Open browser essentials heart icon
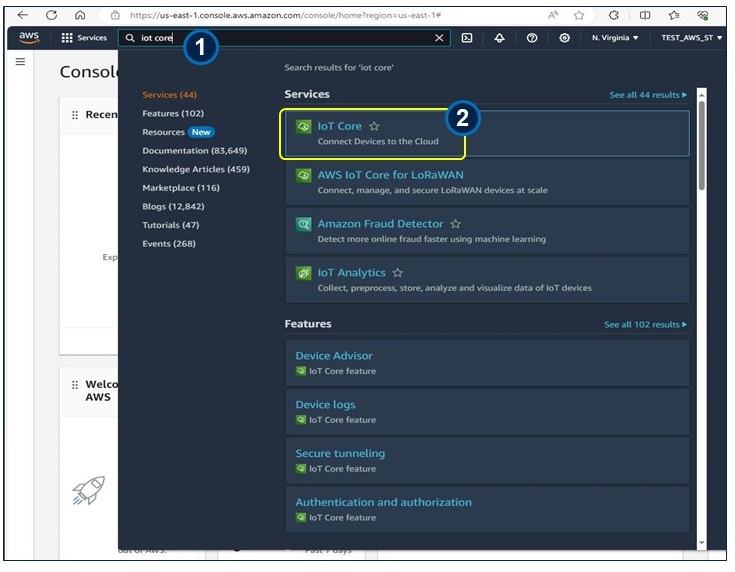 coord(703,15)
